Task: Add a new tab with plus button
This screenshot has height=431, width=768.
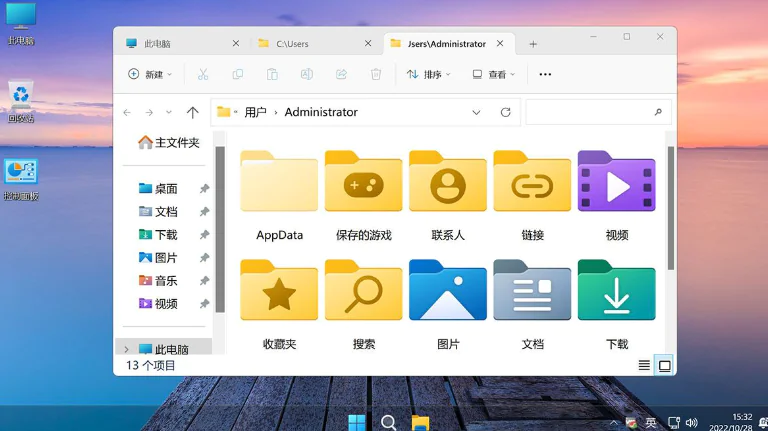Action: [x=533, y=44]
